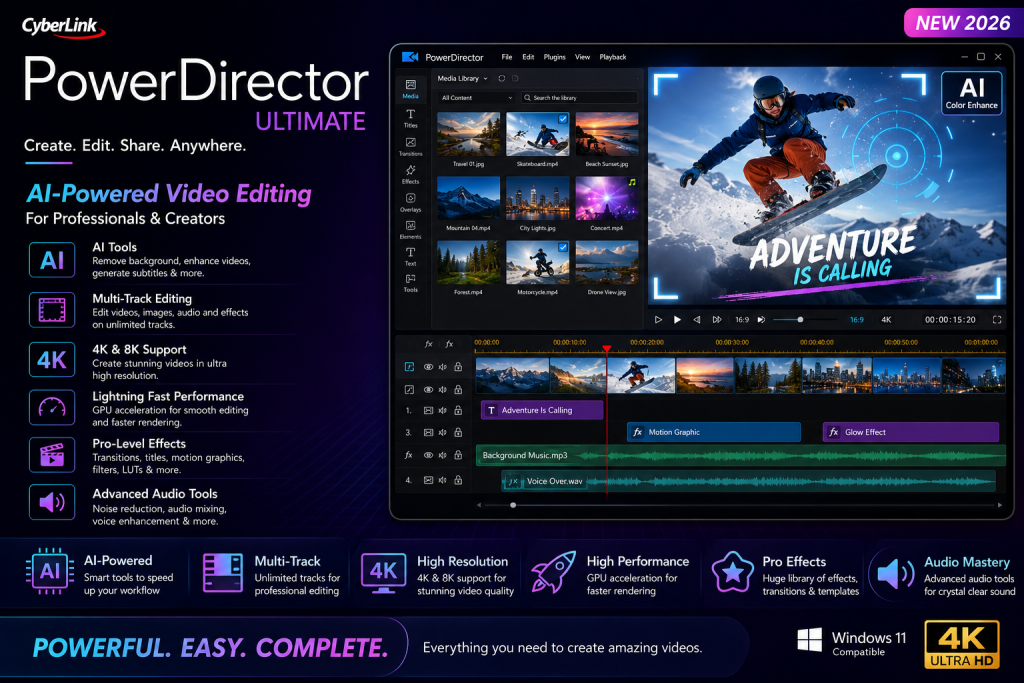Click the AI Color Enhance badge
Viewport: 1024px width, 683px height.
(971, 93)
